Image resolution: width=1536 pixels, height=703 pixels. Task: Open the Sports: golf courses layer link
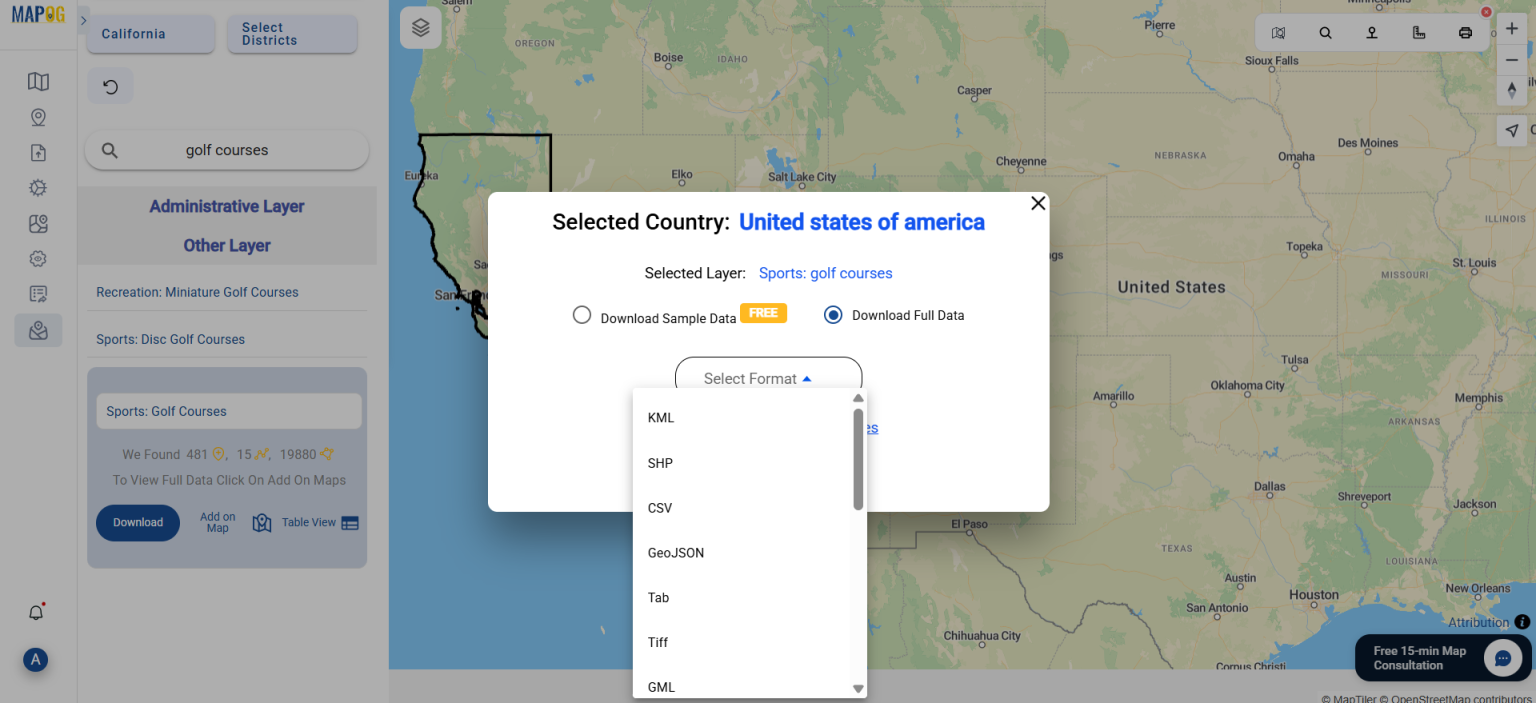point(825,272)
